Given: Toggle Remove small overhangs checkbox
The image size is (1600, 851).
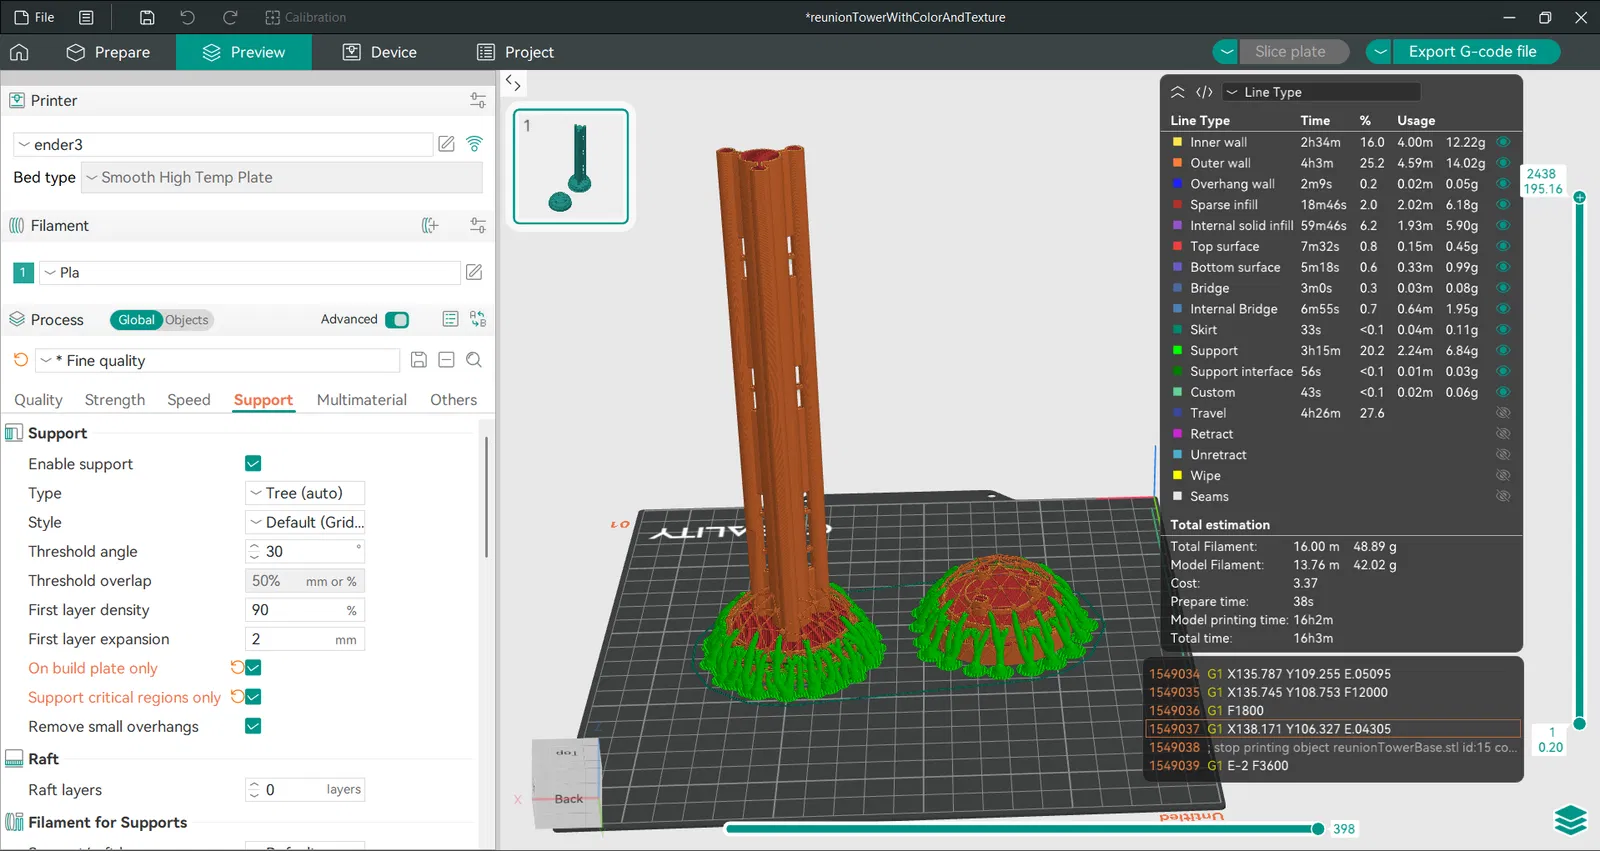Looking at the screenshot, I should (x=253, y=726).
